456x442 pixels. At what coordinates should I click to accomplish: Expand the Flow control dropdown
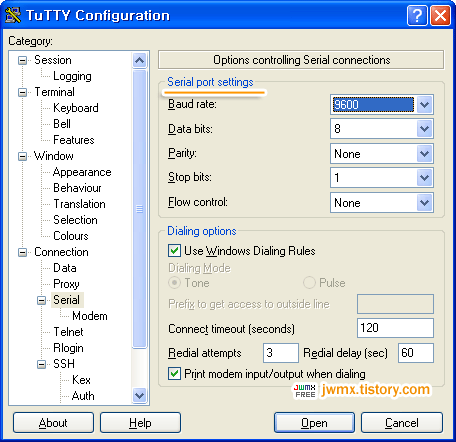pyautogui.click(x=424, y=202)
